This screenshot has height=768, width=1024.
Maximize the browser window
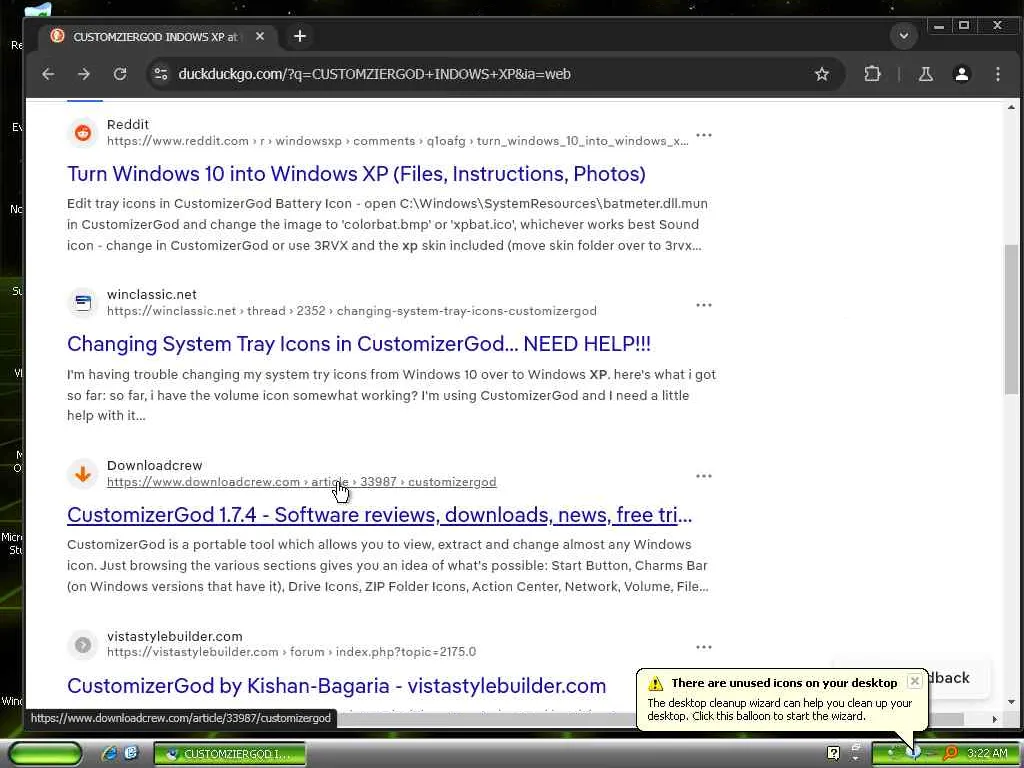click(x=964, y=25)
